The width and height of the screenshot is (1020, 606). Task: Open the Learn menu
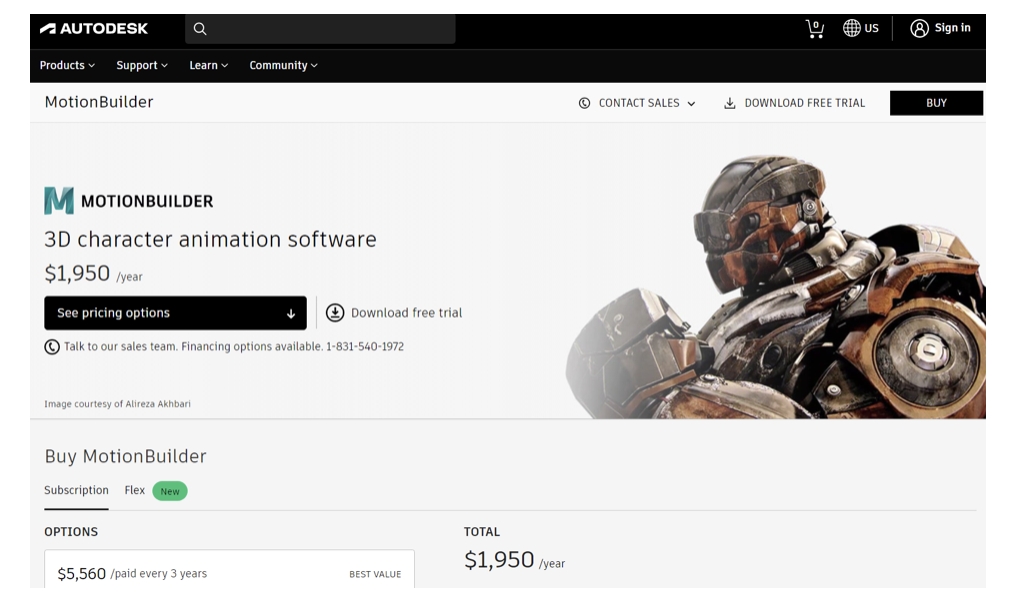[208, 65]
